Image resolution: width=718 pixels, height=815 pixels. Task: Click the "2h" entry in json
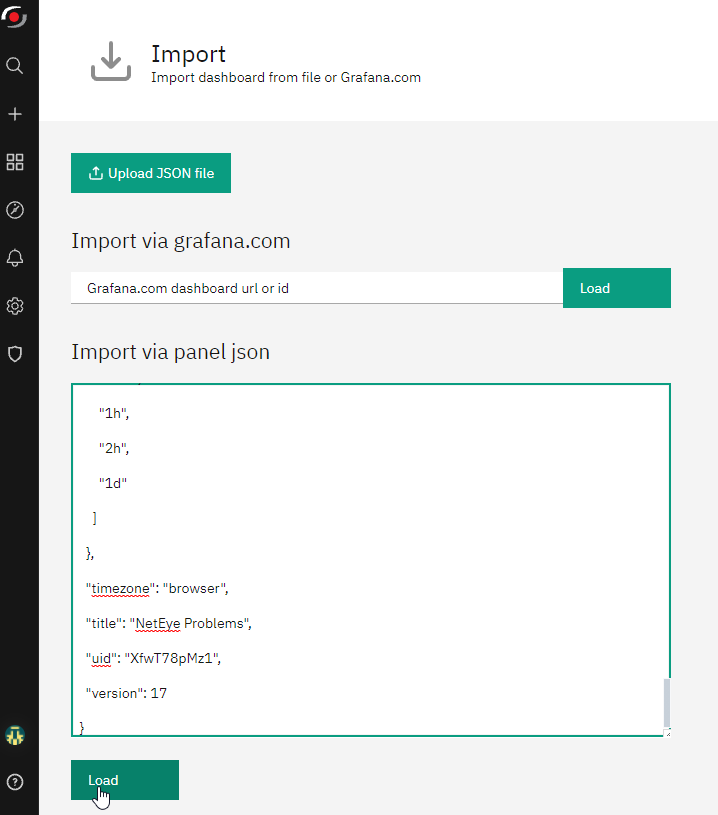[x=114, y=448]
